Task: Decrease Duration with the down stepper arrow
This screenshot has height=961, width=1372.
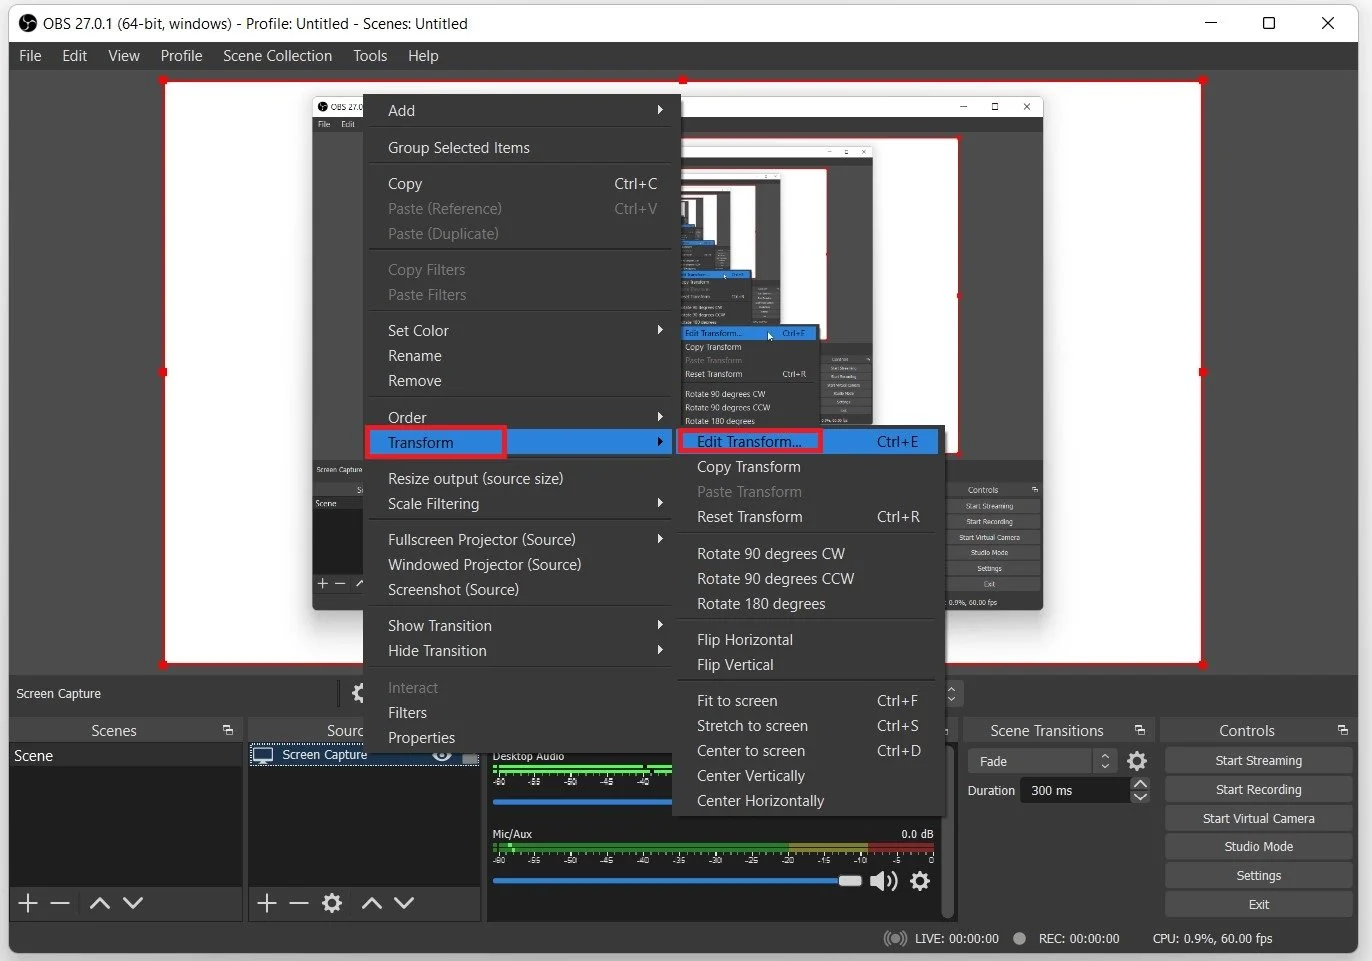Action: click(1140, 797)
